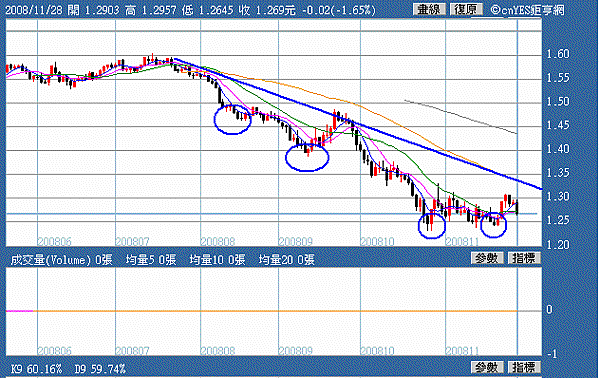Click the D9 59.74% indicator value
The width and height of the screenshot is (600, 378).
100,369
